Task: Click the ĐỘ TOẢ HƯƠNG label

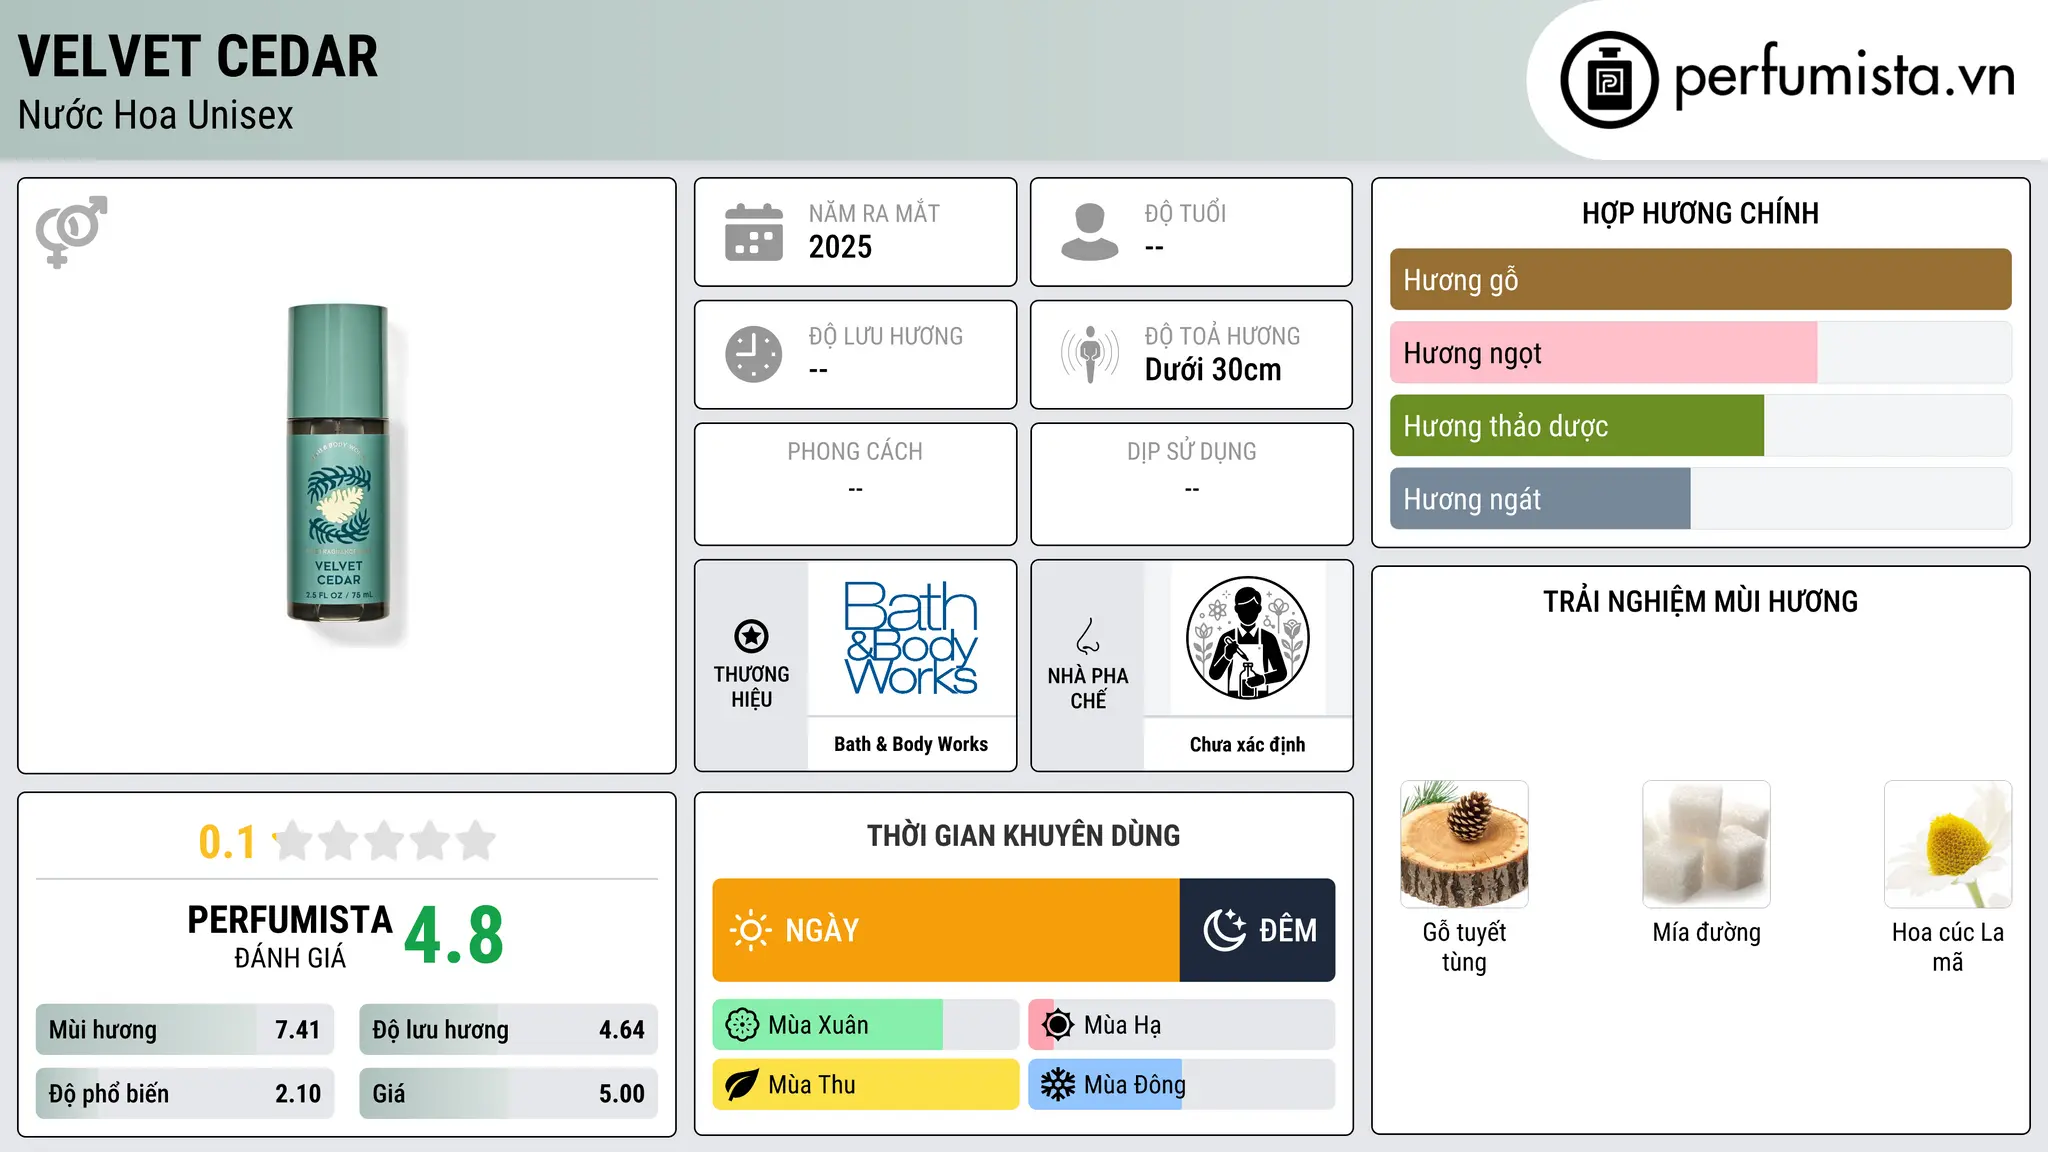Action: click(x=1222, y=336)
